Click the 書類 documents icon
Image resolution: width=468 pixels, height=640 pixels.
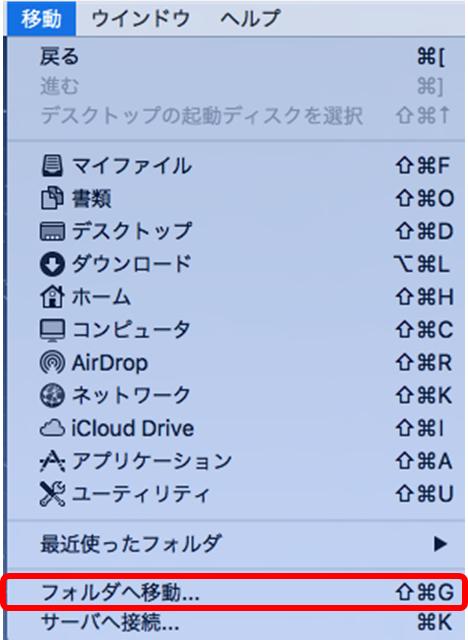(x=52, y=198)
